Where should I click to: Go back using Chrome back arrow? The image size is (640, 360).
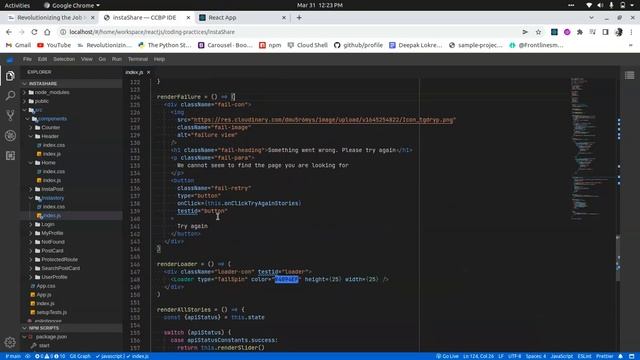[x=9, y=32]
